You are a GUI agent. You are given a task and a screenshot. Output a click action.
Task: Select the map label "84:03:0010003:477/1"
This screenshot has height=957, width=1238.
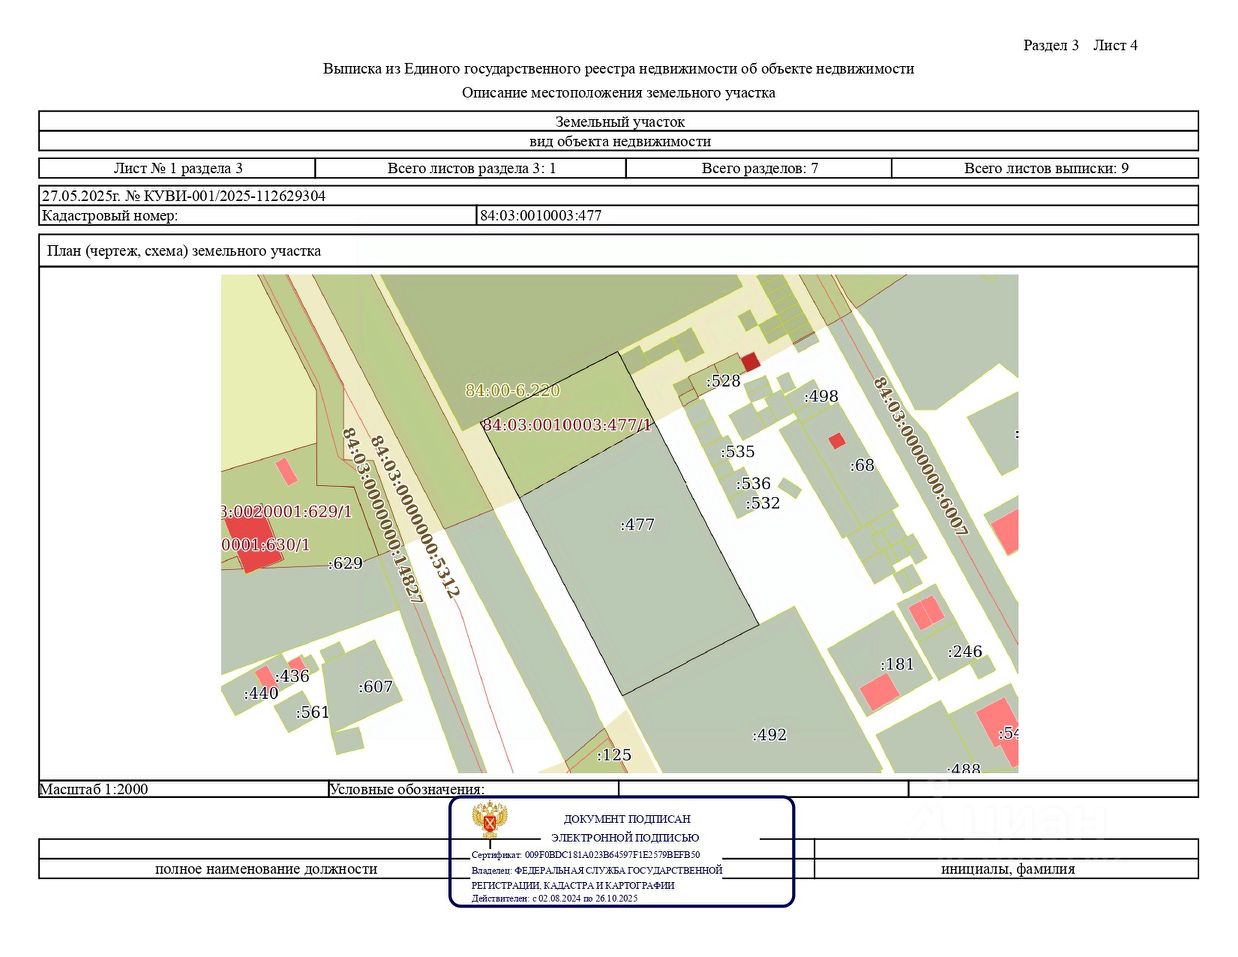coord(567,425)
